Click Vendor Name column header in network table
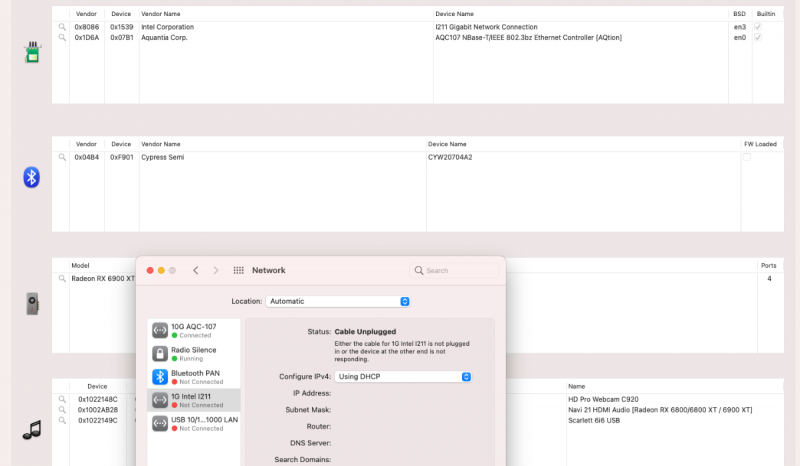The height and width of the screenshot is (466, 800). (x=161, y=14)
